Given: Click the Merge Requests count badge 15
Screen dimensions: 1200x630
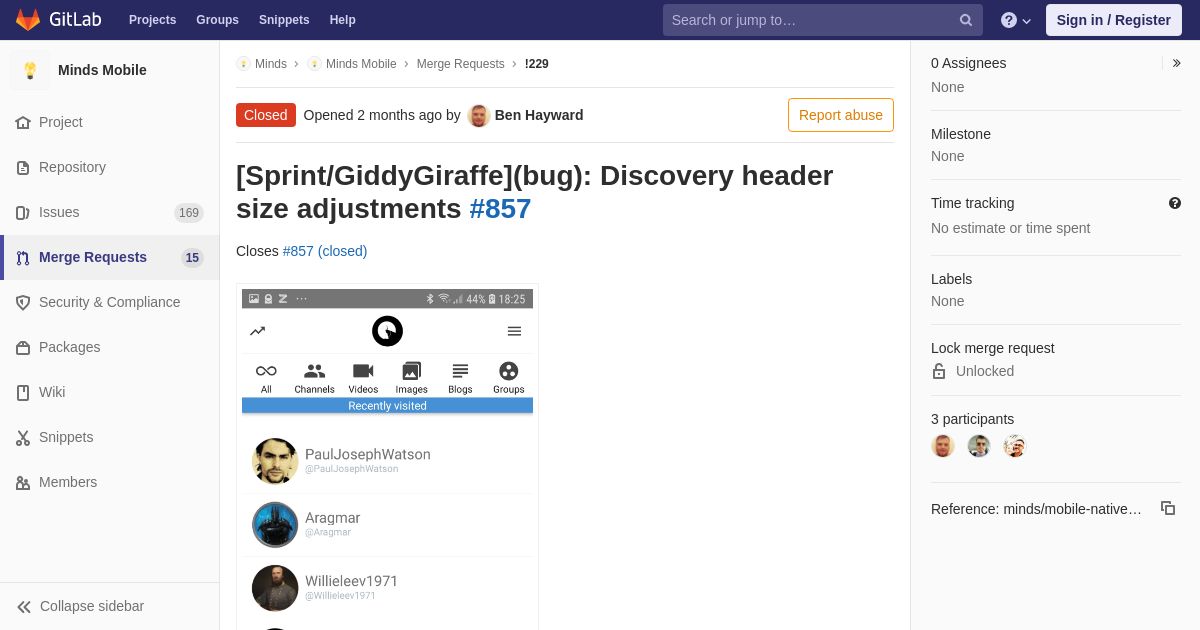Looking at the screenshot, I should [x=192, y=257].
